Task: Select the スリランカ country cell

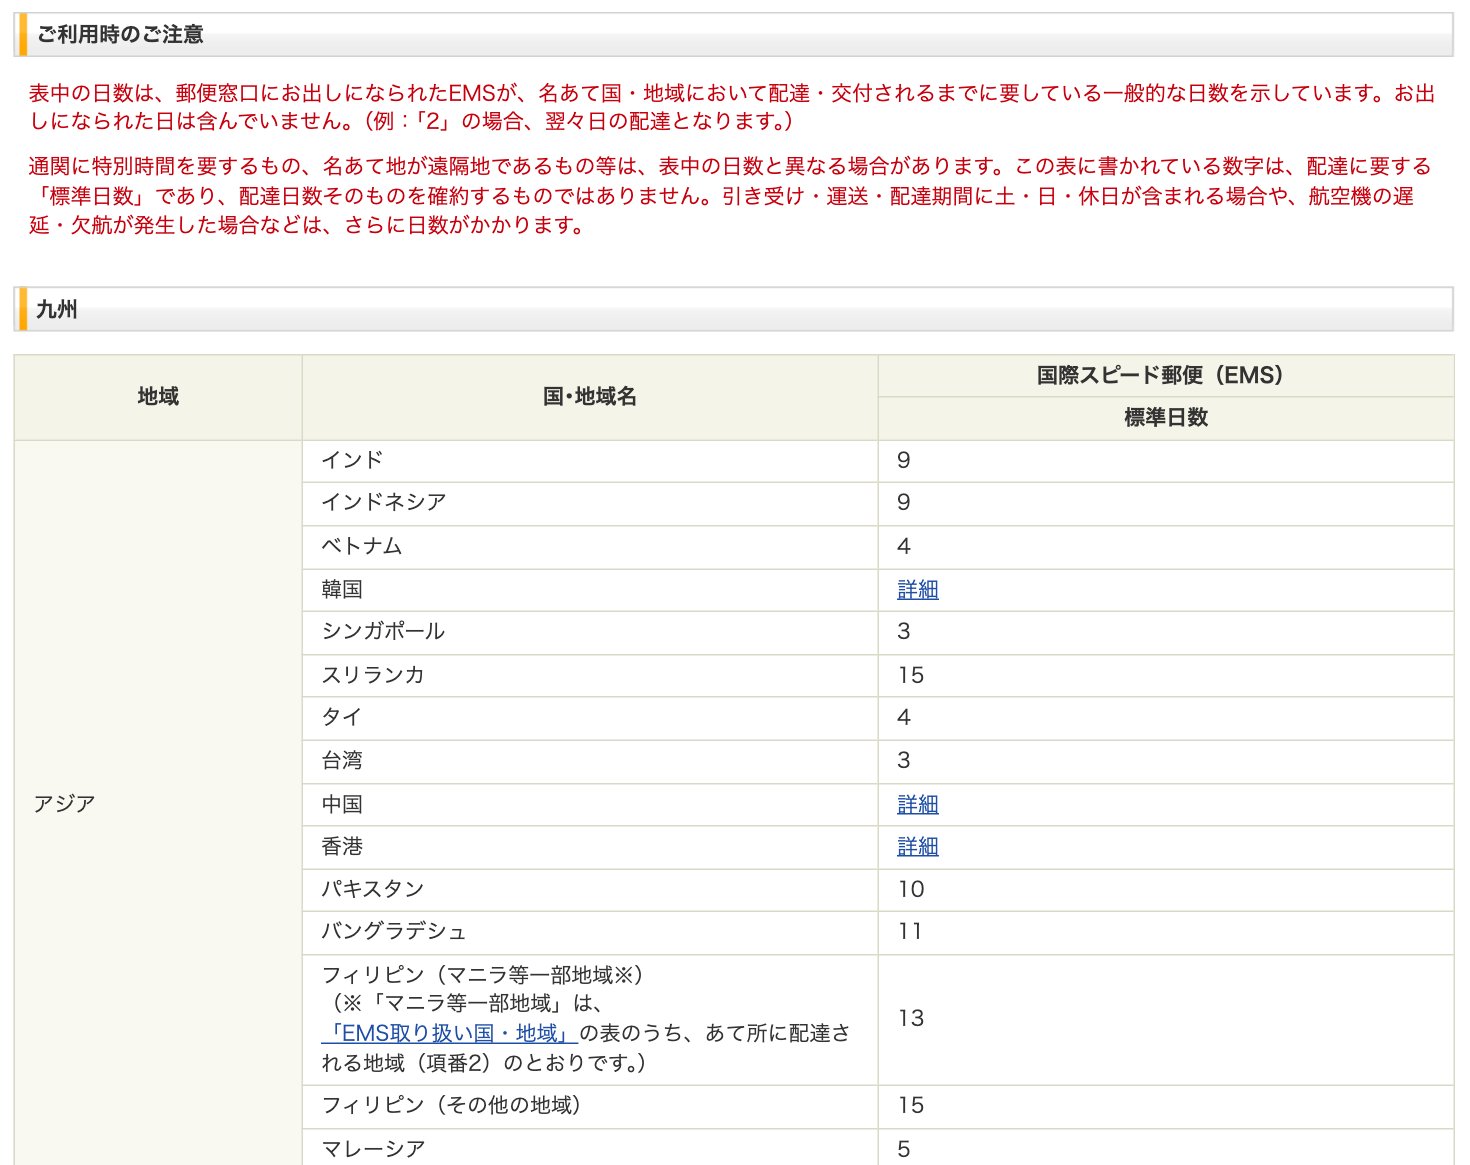Action: point(590,676)
